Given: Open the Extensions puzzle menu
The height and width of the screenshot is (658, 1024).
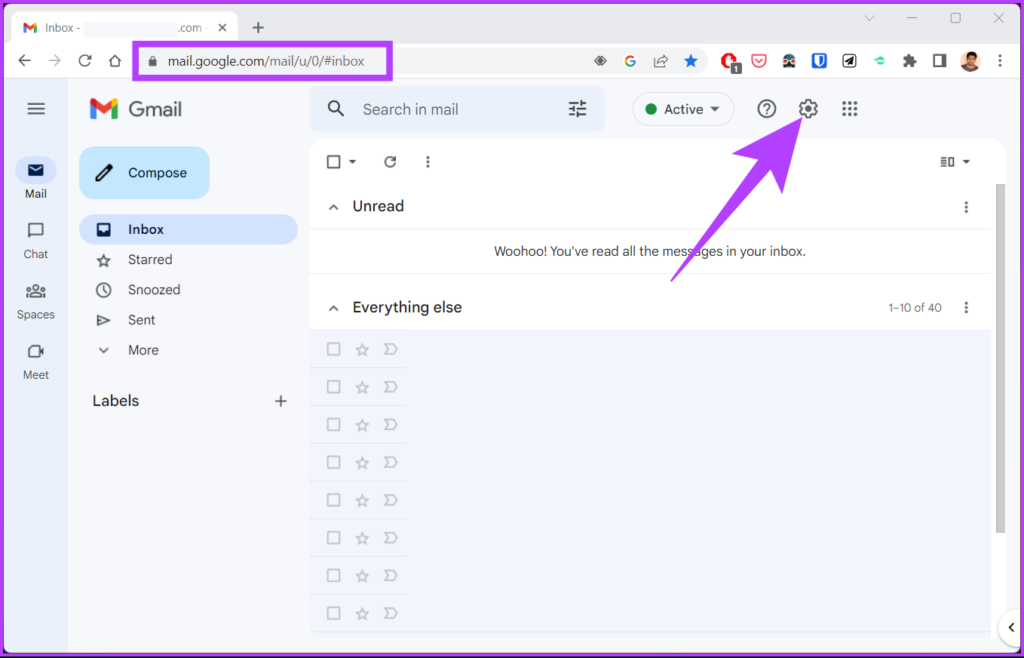Looking at the screenshot, I should pos(909,61).
